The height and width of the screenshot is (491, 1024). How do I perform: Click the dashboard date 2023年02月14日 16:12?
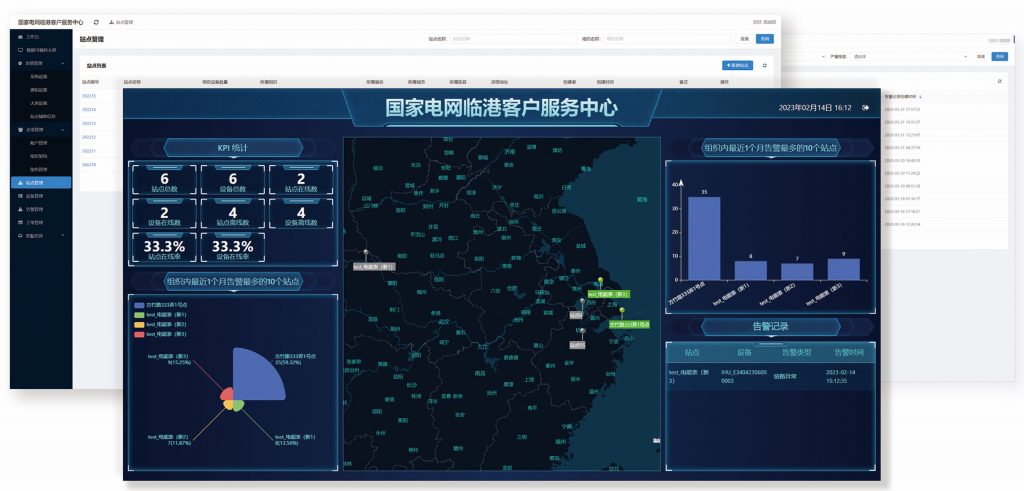pyautogui.click(x=814, y=108)
